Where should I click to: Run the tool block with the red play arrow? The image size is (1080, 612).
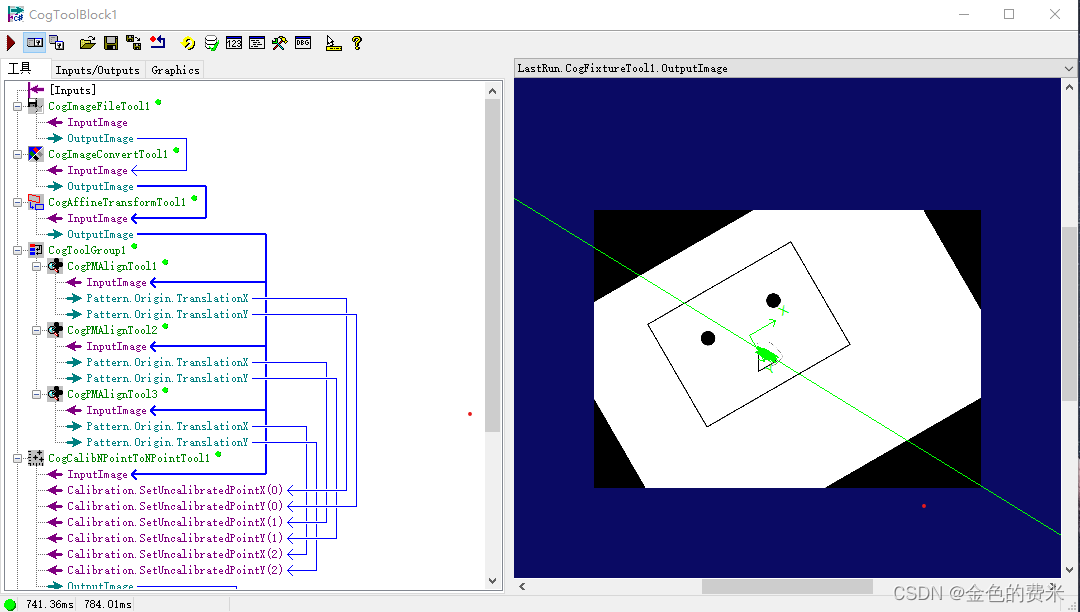(11, 43)
